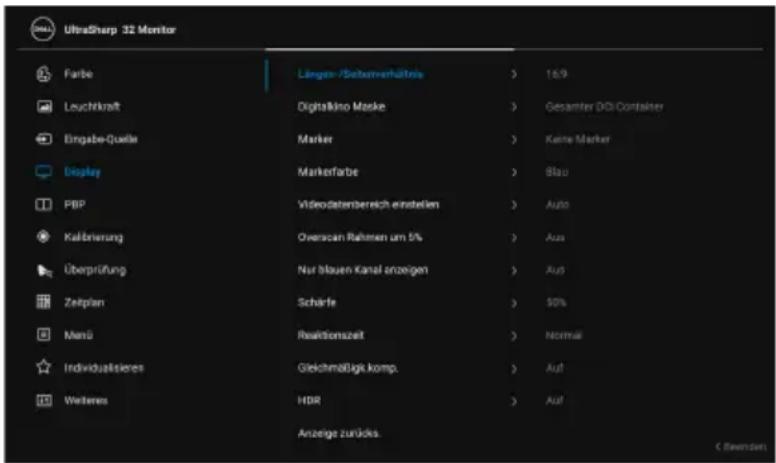Select the Kalibrierung icon
776x463 pixels.
pyautogui.click(x=44, y=237)
